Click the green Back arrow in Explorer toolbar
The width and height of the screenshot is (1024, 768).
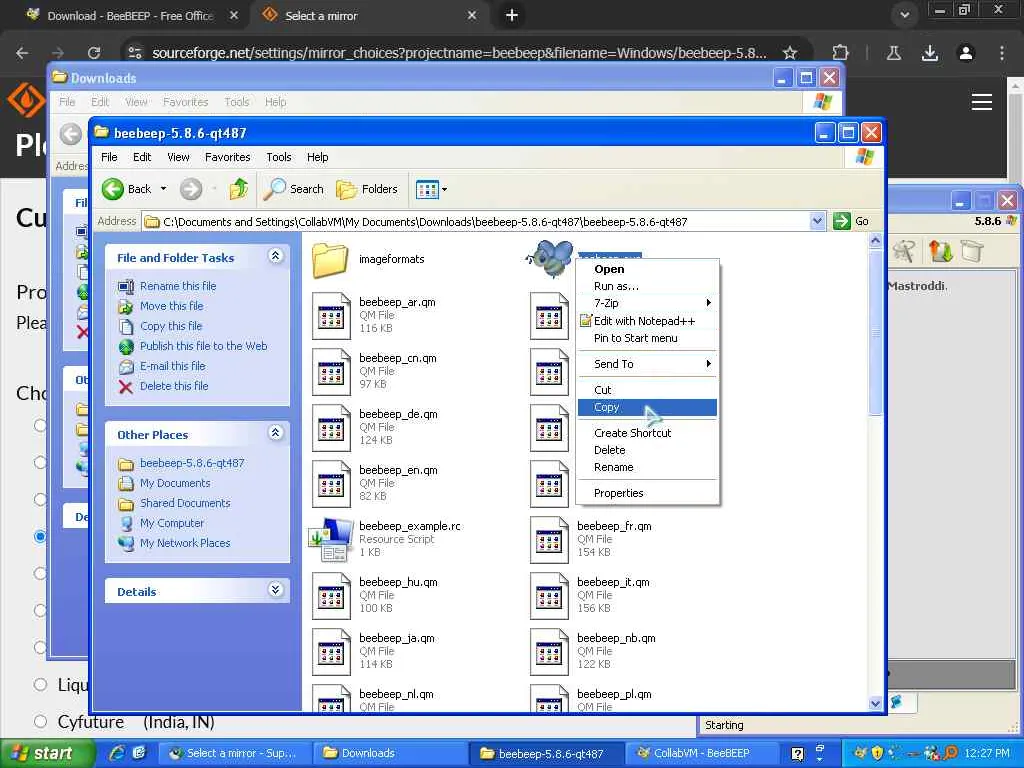pos(113,189)
